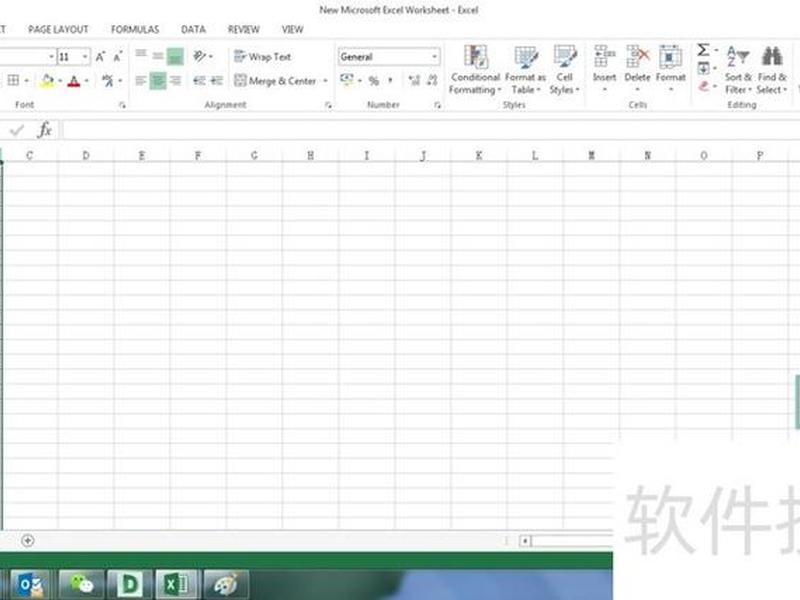Open the DATA tab
This screenshot has width=800, height=600.
pos(193,30)
